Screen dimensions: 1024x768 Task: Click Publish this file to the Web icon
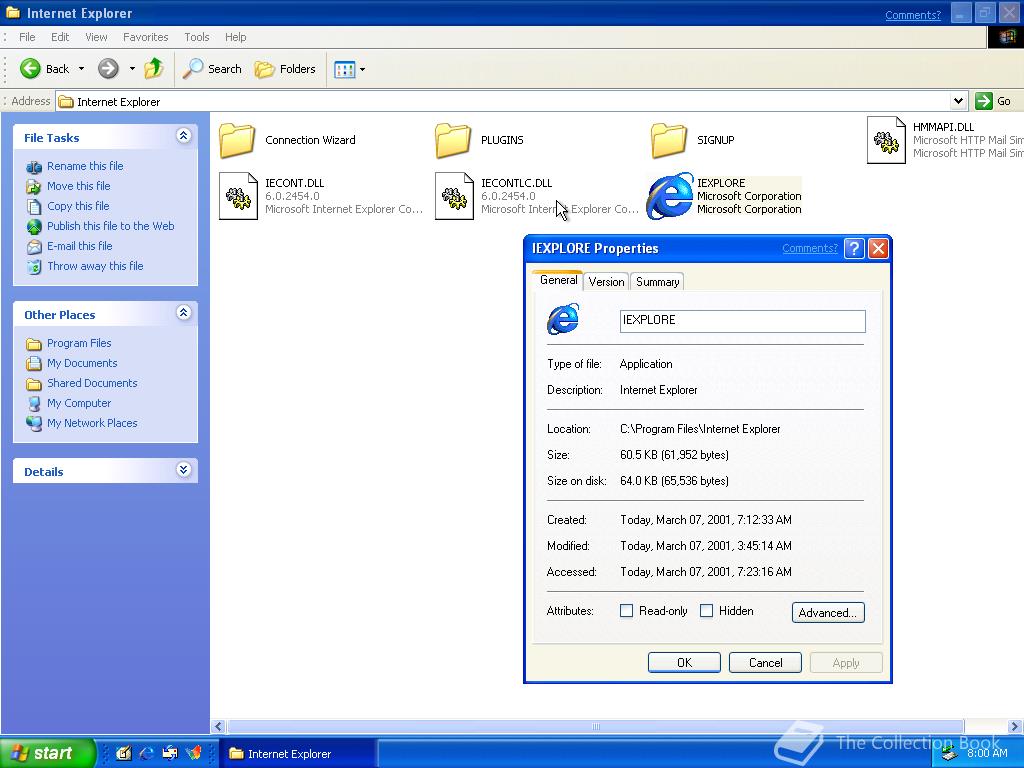[34, 227]
